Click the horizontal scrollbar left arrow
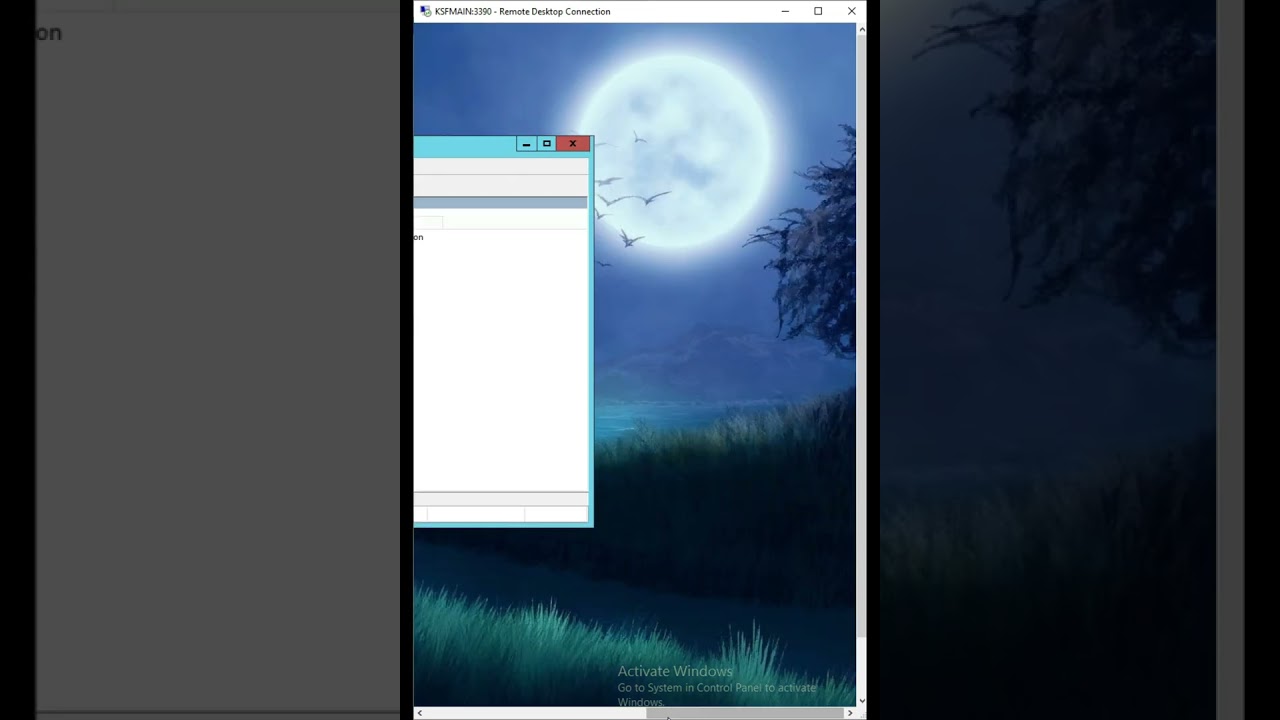 click(x=420, y=713)
